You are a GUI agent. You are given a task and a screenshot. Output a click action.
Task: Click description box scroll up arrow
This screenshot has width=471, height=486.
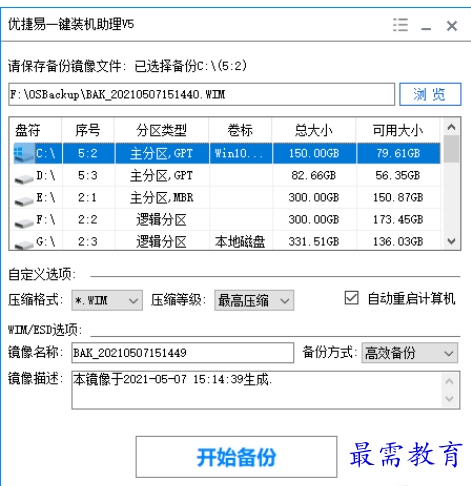point(449,381)
